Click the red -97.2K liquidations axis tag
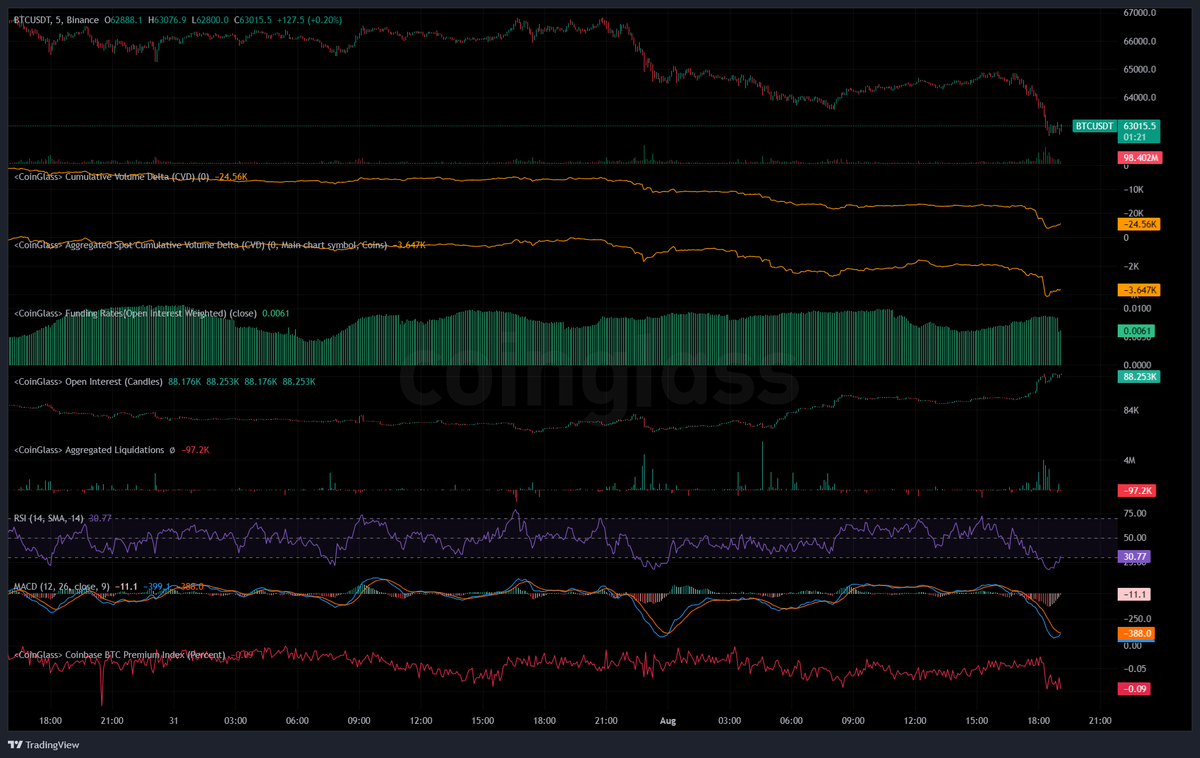1200x758 pixels. tap(1138, 491)
